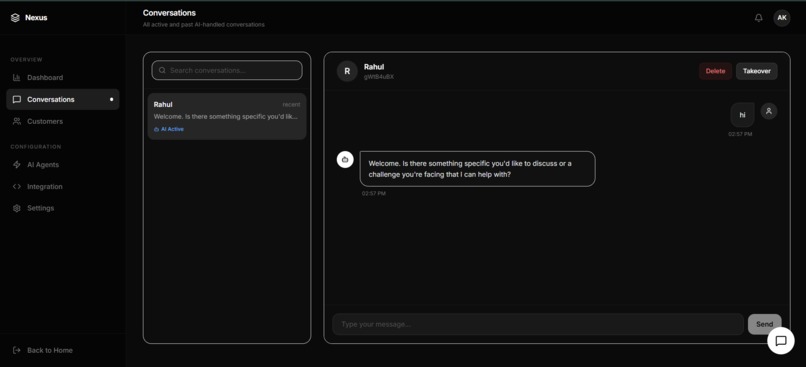The width and height of the screenshot is (806, 367).
Task: Focus the Search conversations field
Action: (227, 70)
